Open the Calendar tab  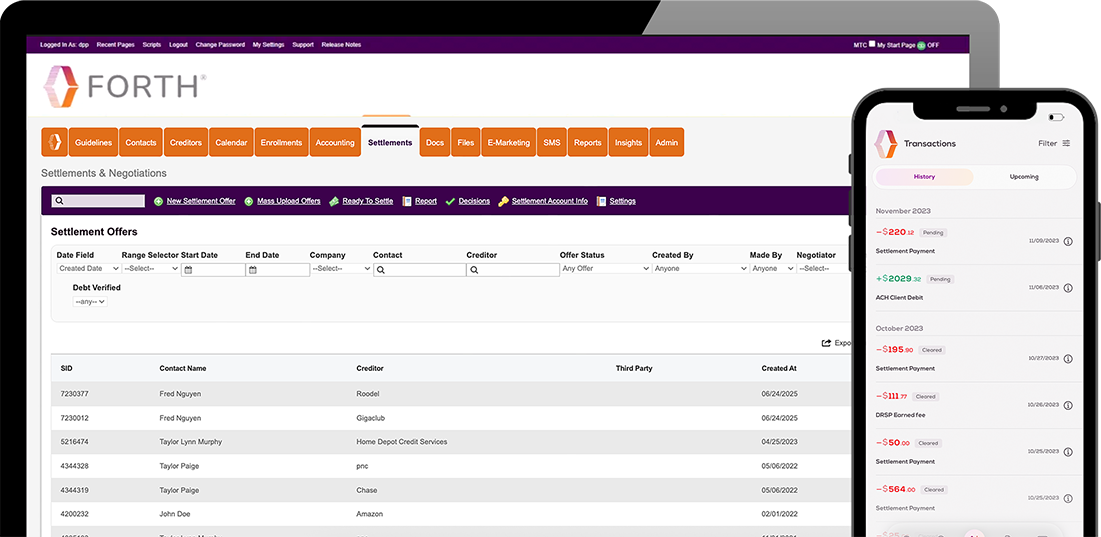[231, 142]
